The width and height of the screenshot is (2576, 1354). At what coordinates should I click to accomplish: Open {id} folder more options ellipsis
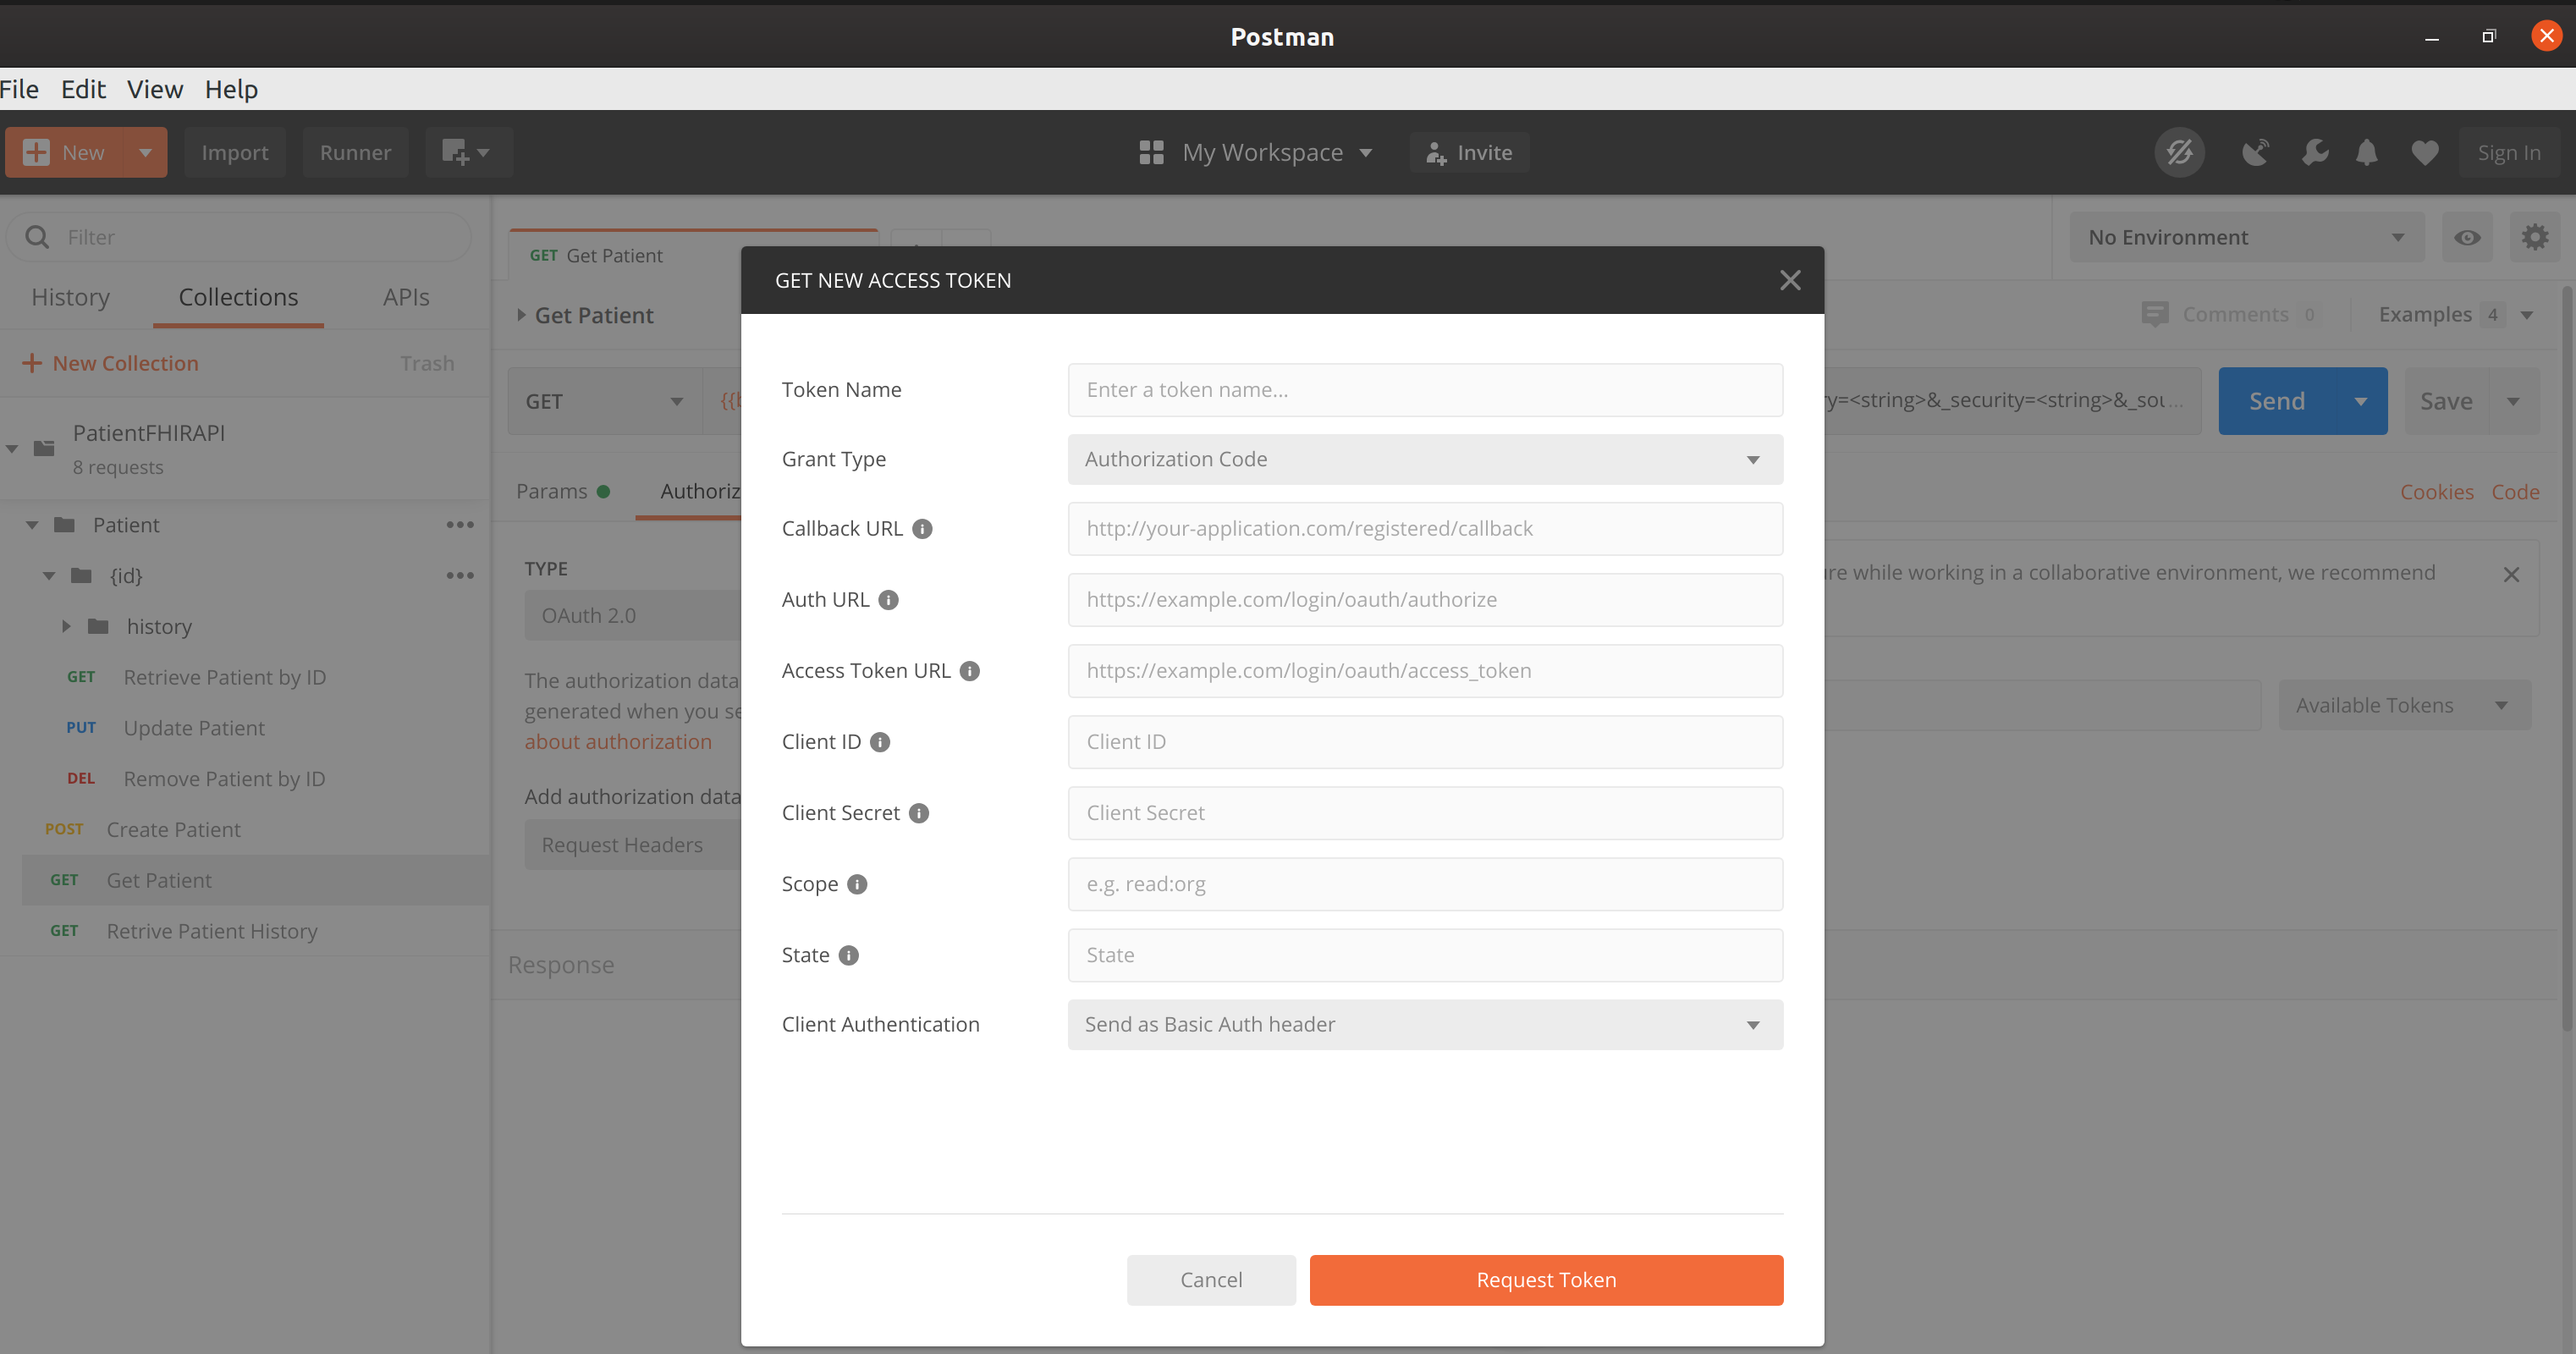[x=460, y=576]
